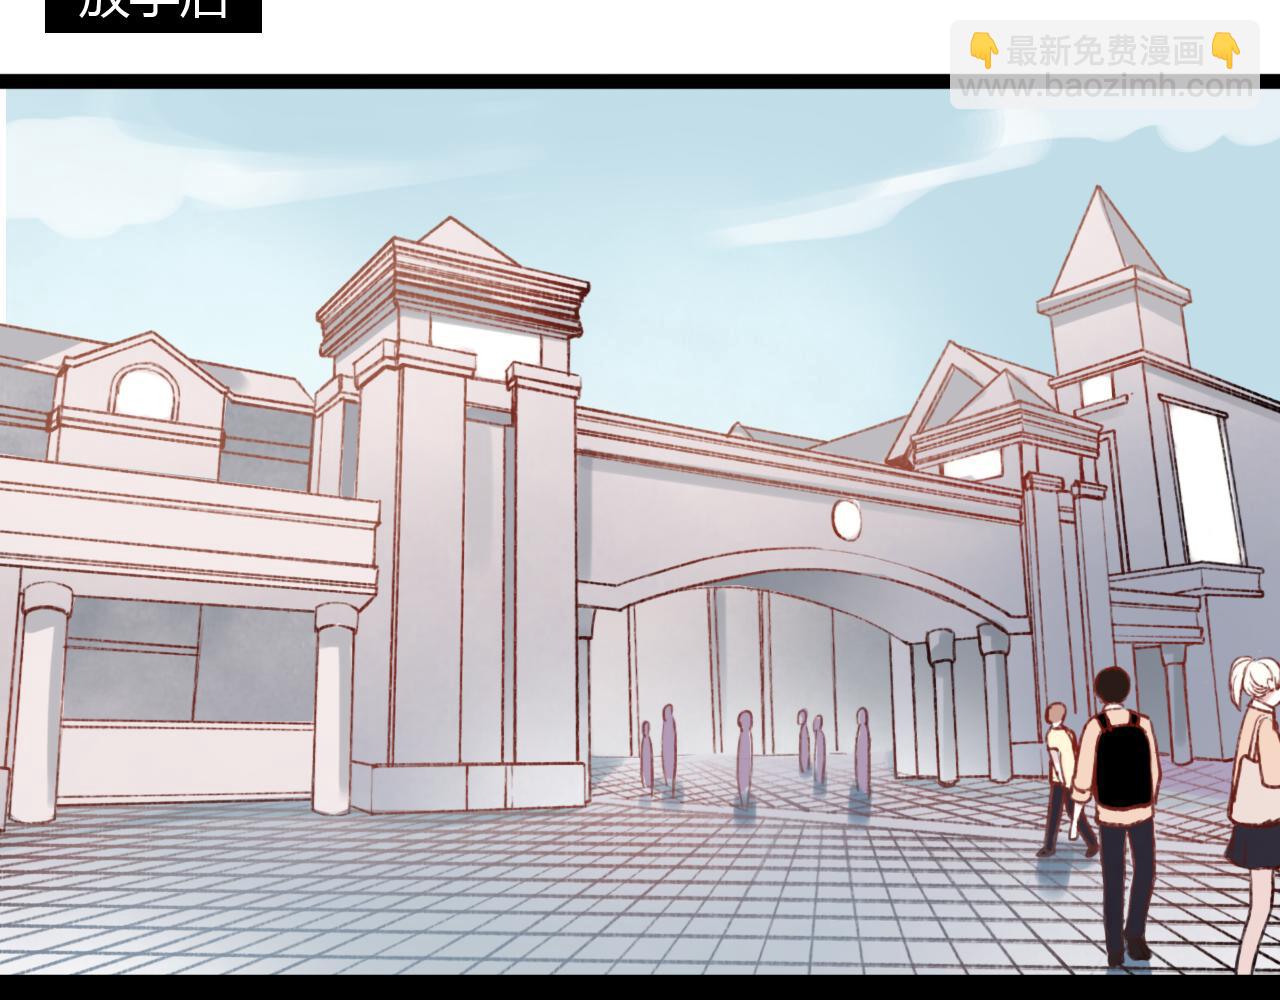
Task: Click the right pointing-down hand emoji
Action: [1225, 50]
